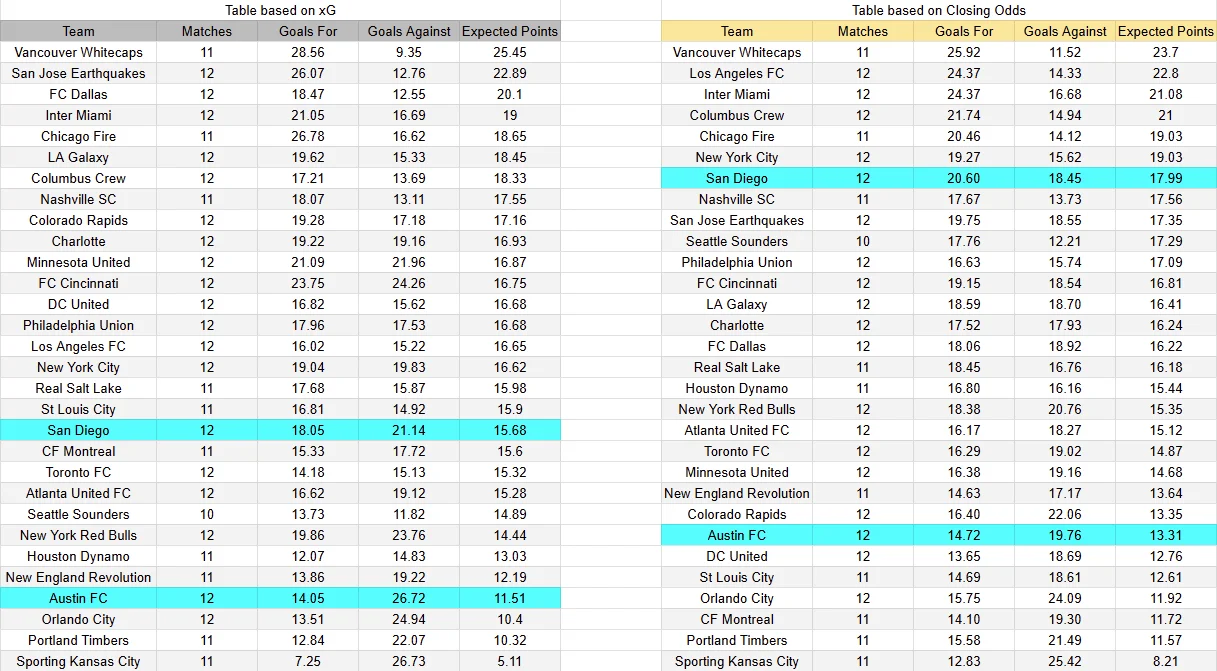Select the "Table based on Closing Odds" title cell
1217x671 pixels.
(939, 10)
